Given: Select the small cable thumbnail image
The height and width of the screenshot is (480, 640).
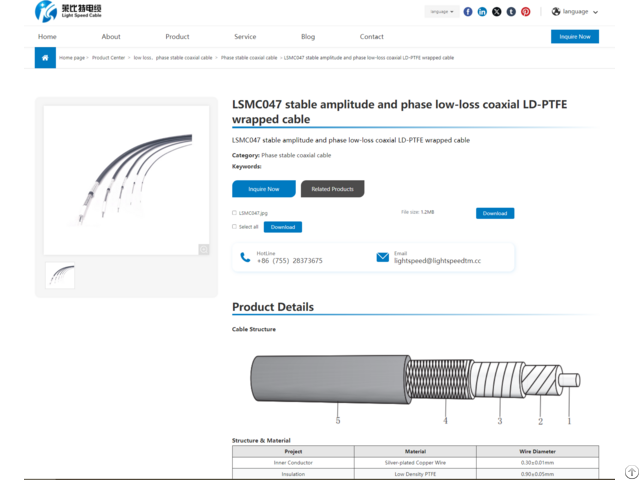Looking at the screenshot, I should (x=60, y=275).
